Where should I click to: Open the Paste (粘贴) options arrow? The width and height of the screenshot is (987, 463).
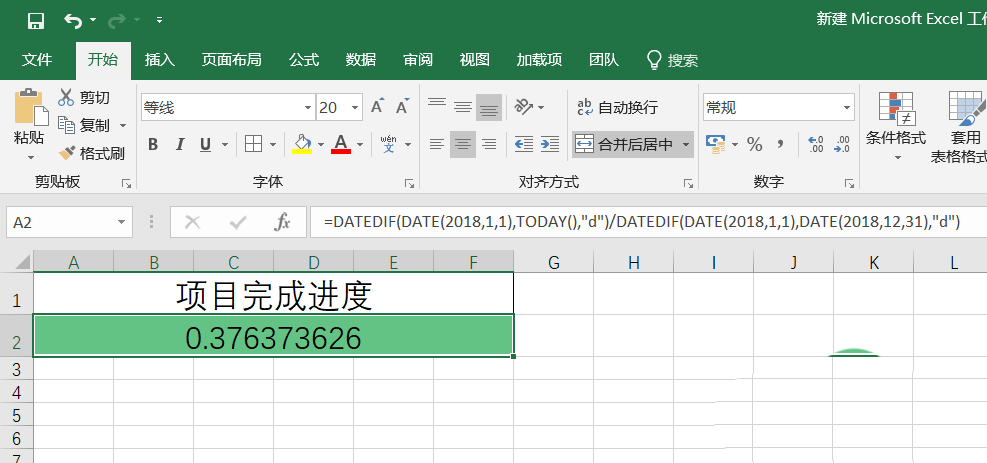click(30, 157)
